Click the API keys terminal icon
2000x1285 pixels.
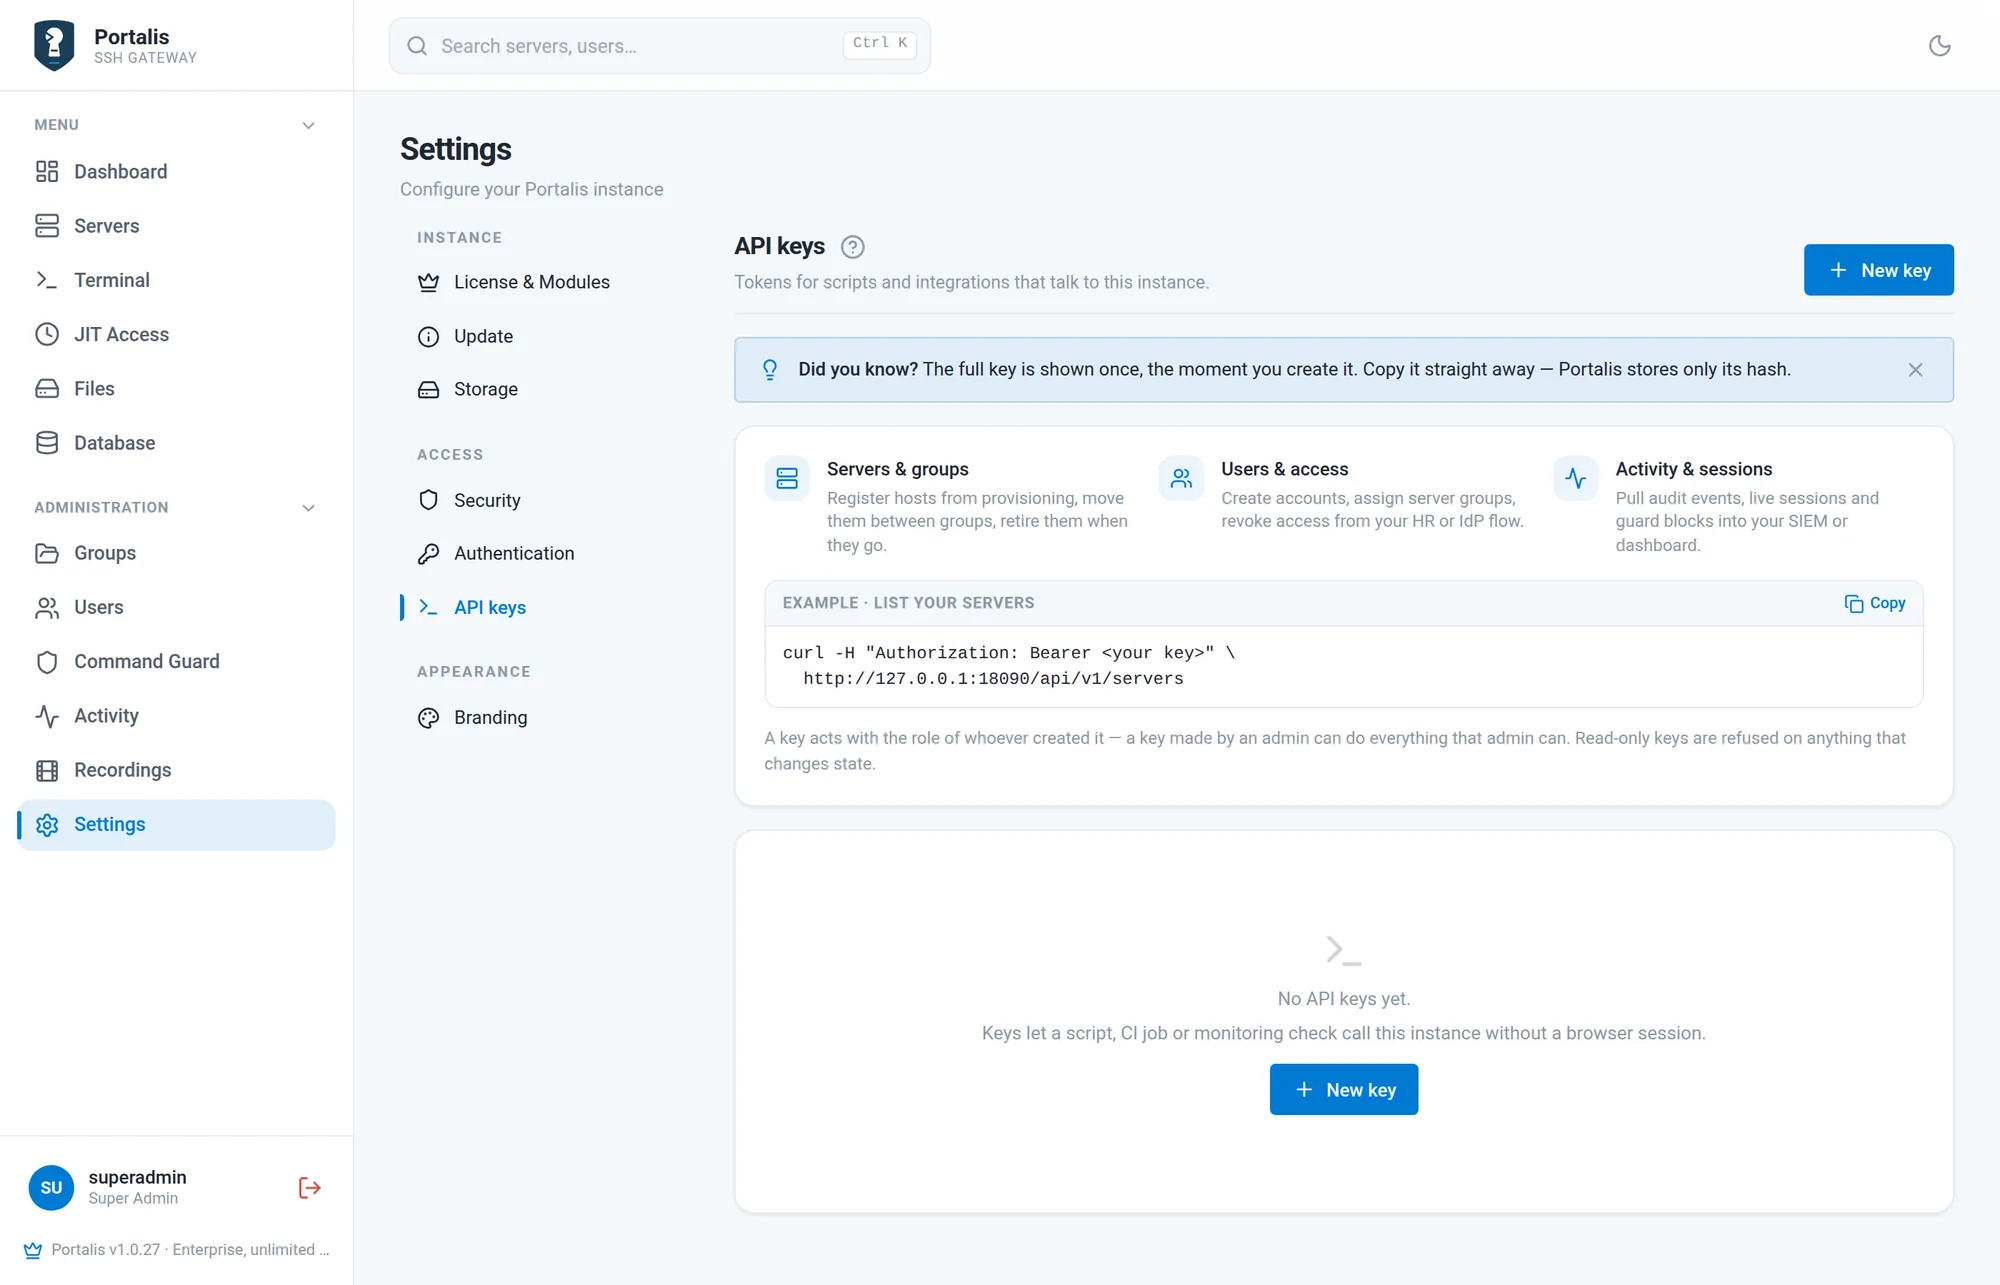pyautogui.click(x=428, y=607)
